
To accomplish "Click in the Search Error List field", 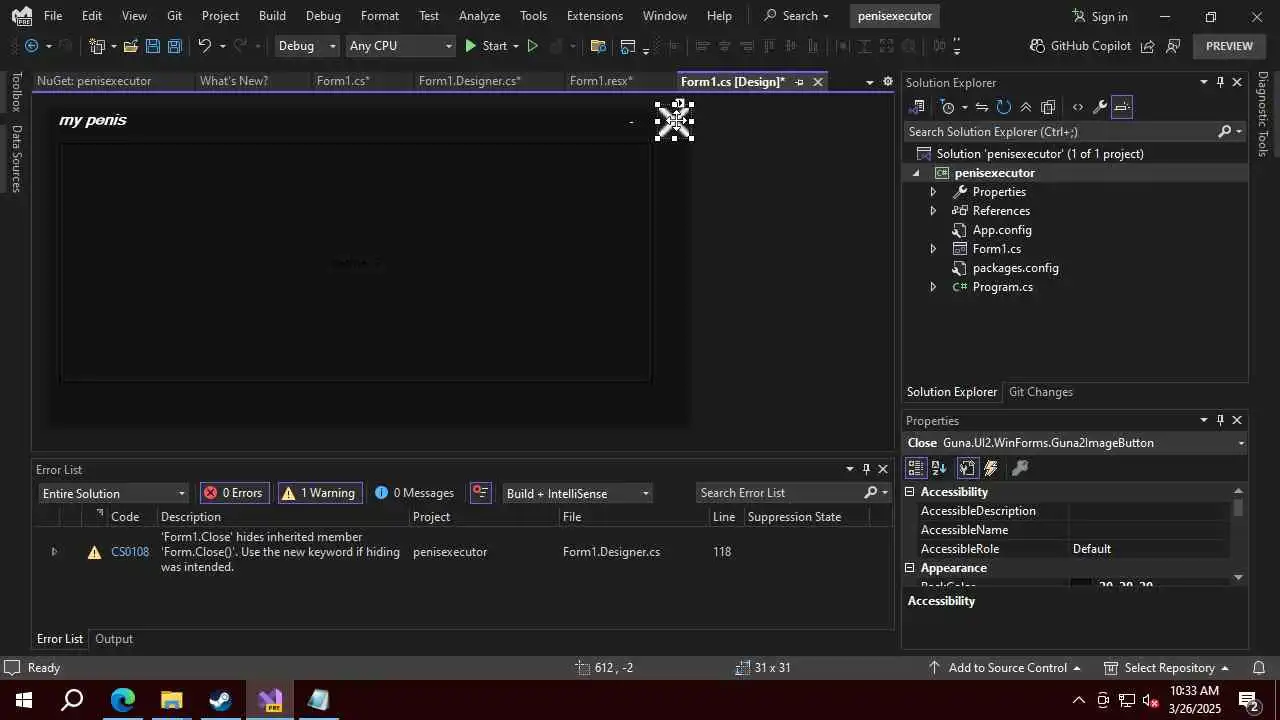I will click(x=778, y=493).
